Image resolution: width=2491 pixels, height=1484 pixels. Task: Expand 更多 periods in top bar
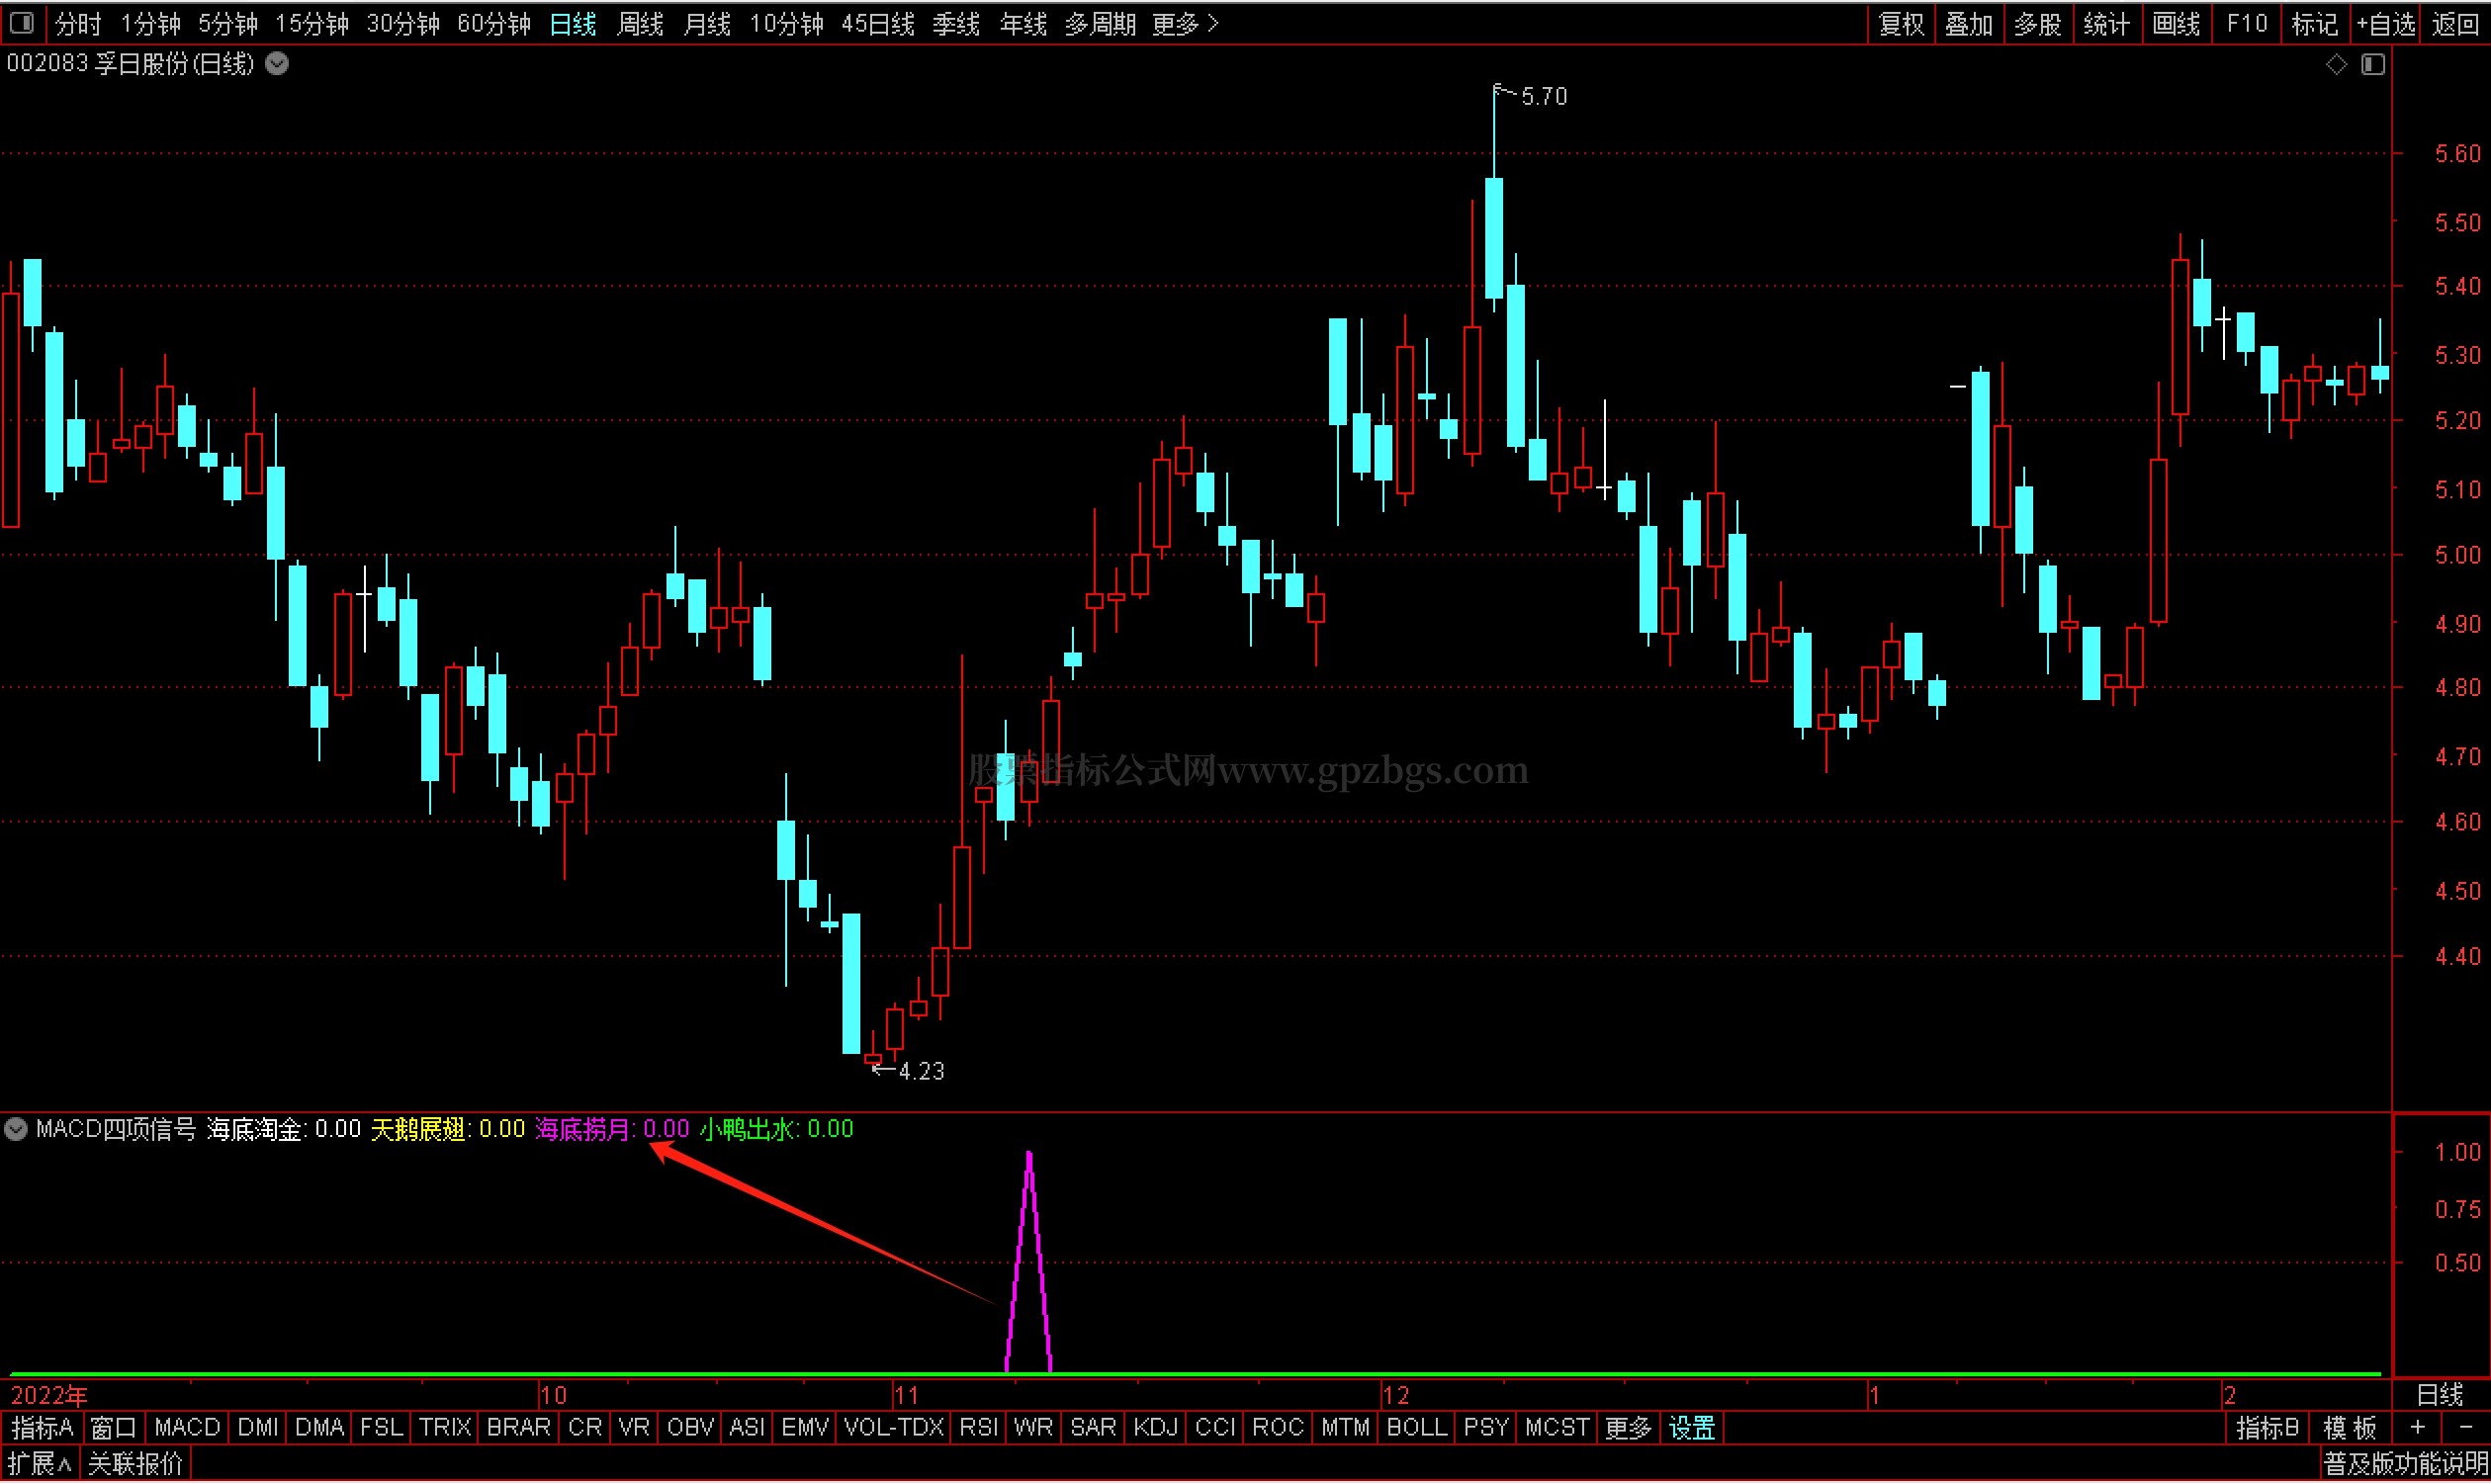(x=1185, y=23)
